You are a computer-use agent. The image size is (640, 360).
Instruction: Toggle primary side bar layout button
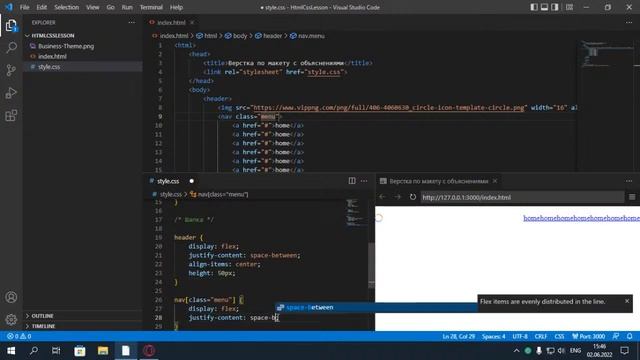pos(534,7)
